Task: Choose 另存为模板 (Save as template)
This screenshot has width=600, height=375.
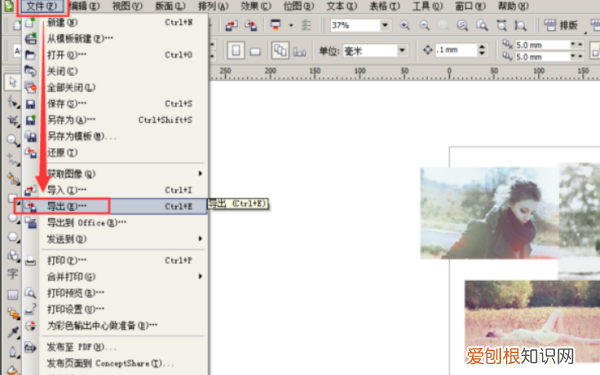Action: click(115, 136)
